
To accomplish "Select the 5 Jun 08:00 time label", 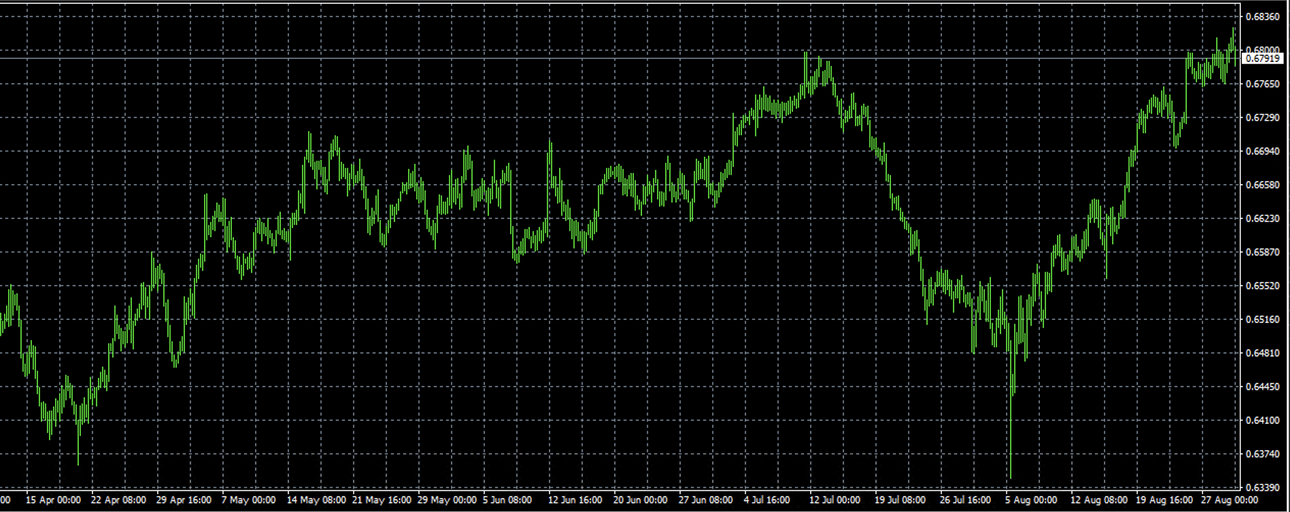I will [508, 500].
